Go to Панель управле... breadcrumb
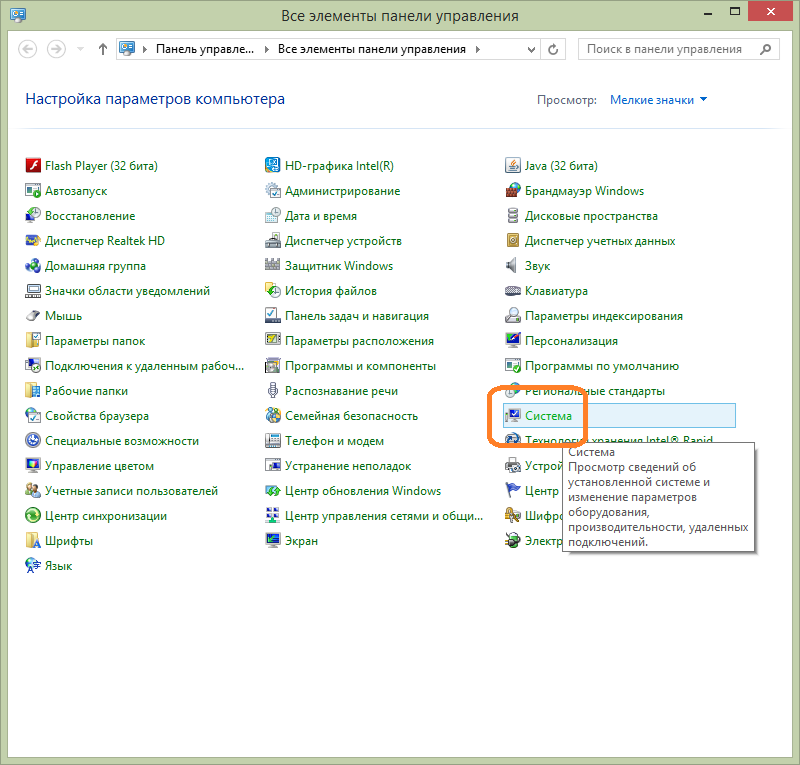 205,49
